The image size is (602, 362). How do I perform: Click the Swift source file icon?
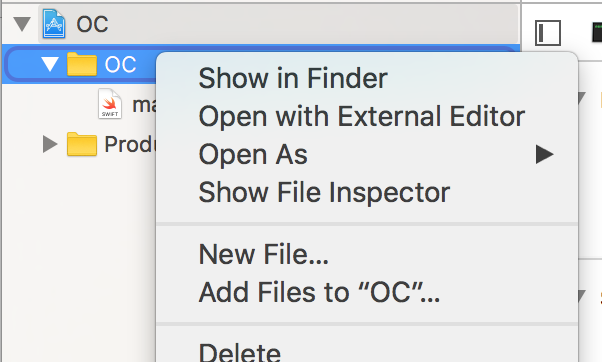point(110,104)
